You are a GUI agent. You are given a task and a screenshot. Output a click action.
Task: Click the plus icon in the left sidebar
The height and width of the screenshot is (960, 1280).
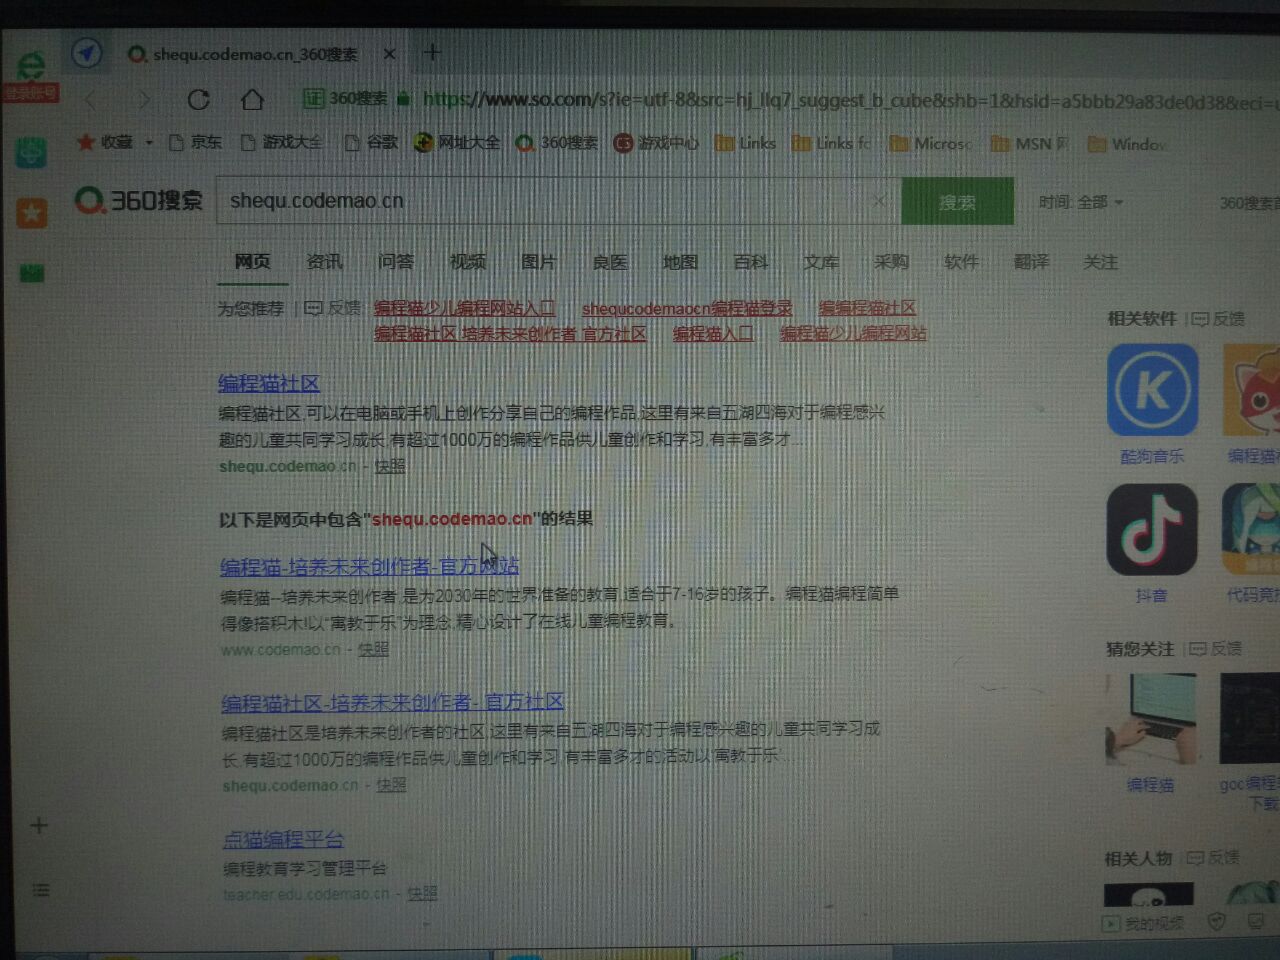[x=39, y=825]
